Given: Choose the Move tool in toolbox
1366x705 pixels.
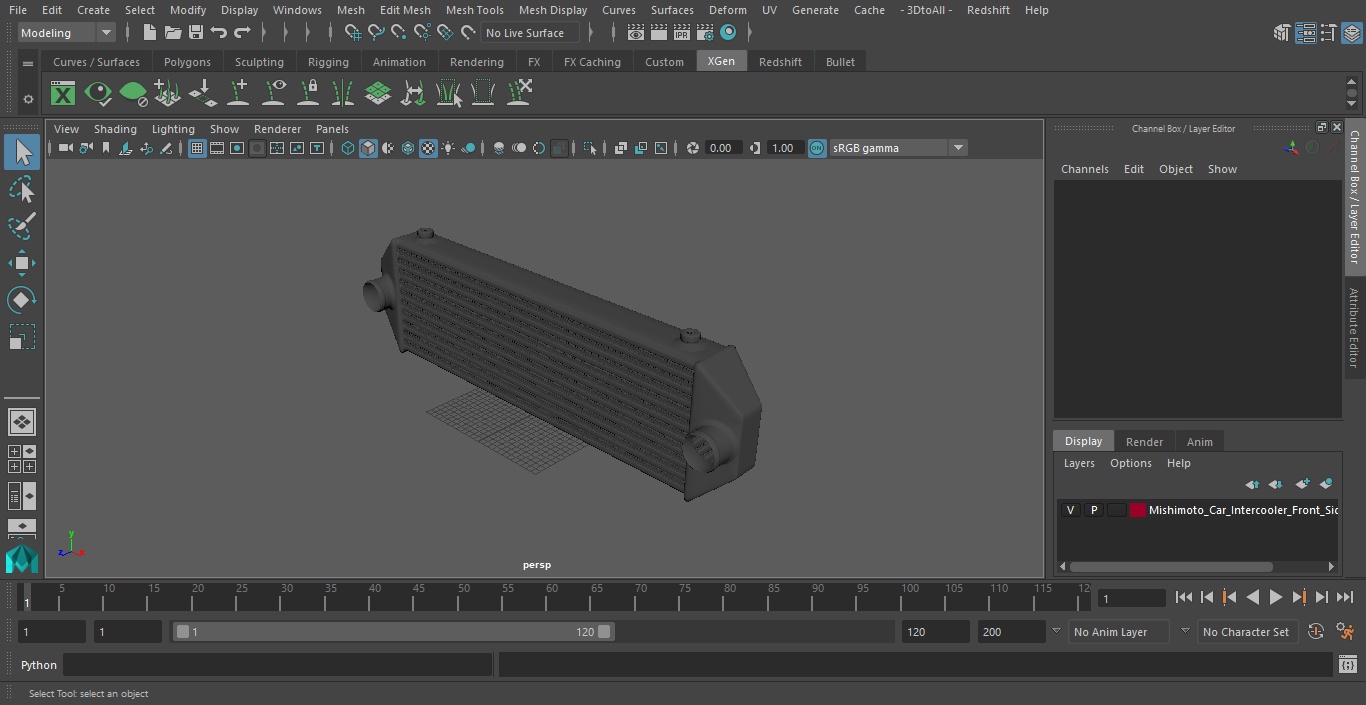Looking at the screenshot, I should click(x=22, y=264).
